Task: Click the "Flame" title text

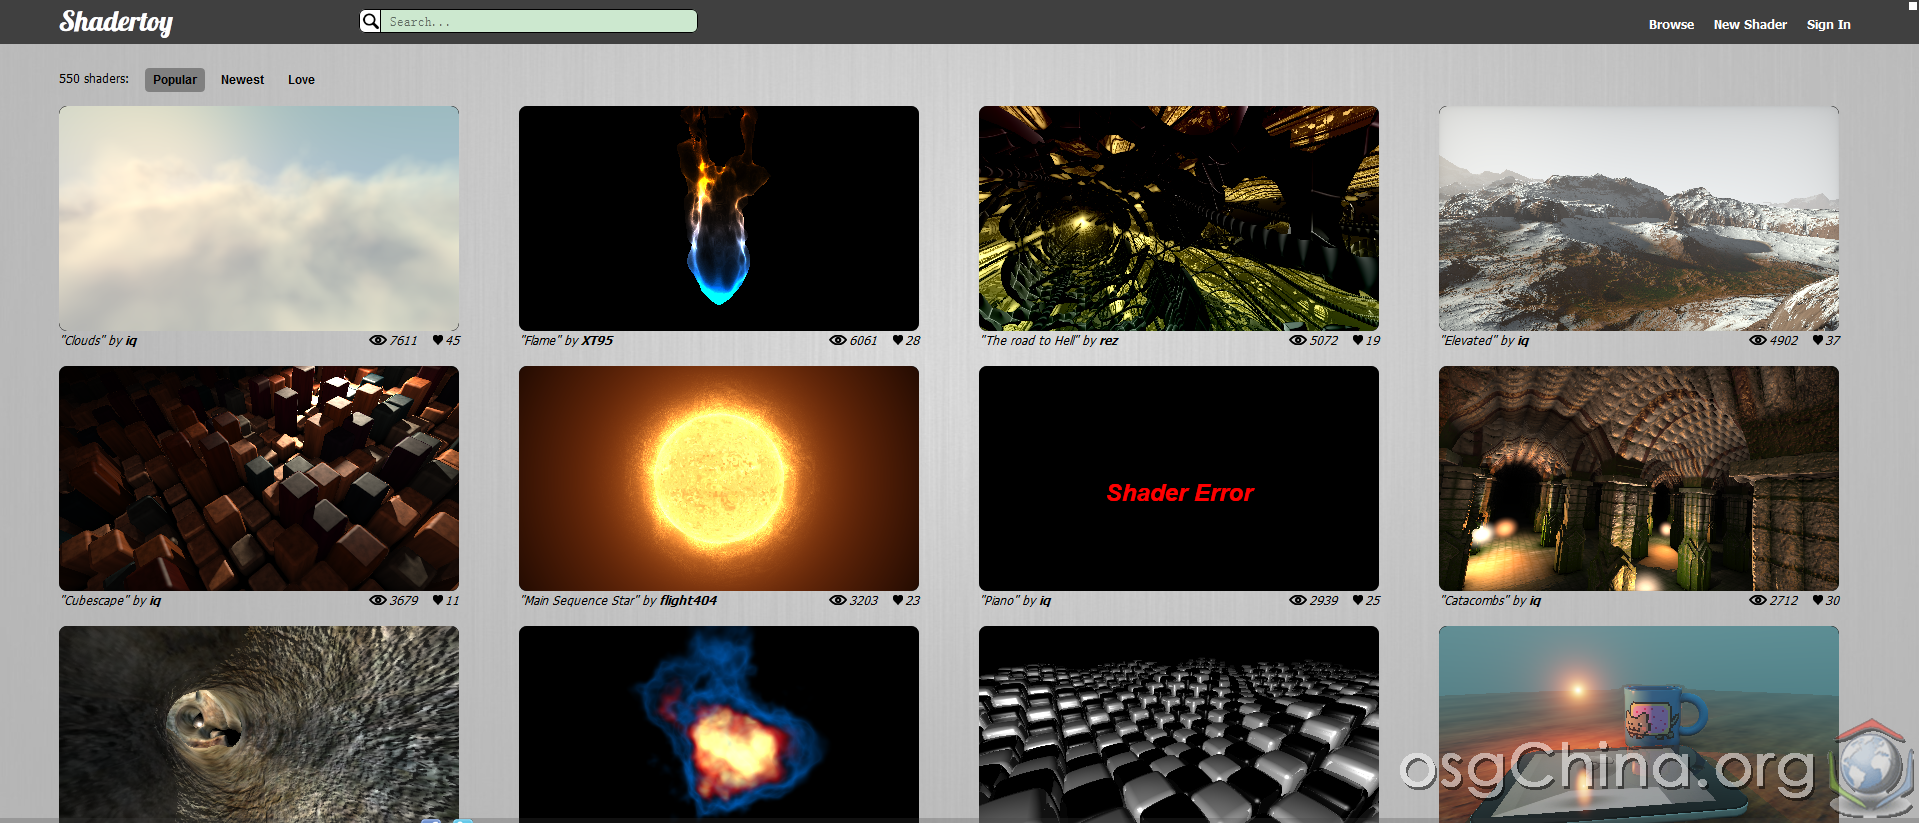Action: pyautogui.click(x=541, y=341)
